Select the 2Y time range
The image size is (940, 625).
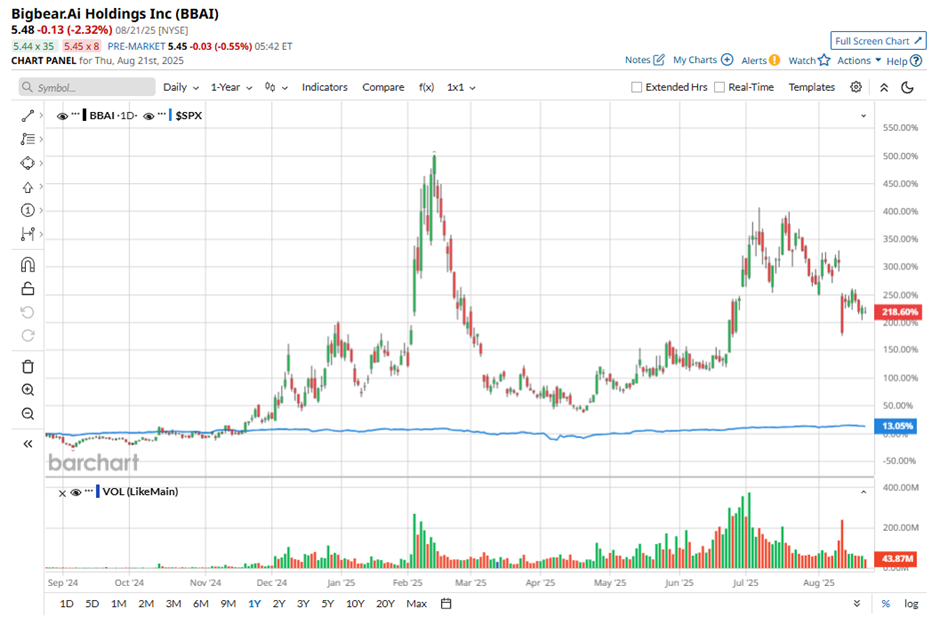point(279,603)
